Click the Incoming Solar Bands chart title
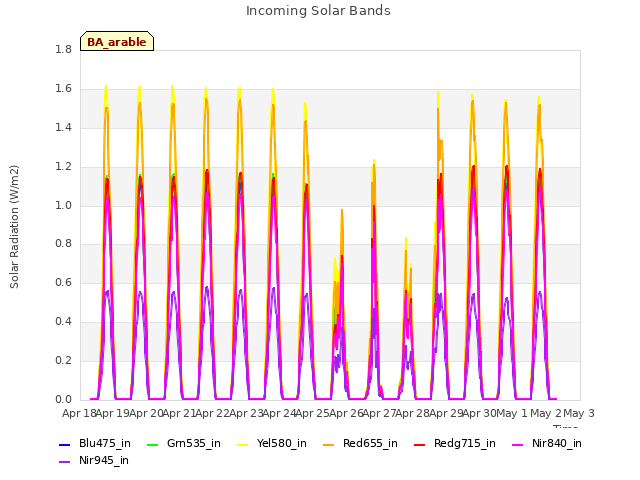The height and width of the screenshot is (480, 640). point(318,11)
